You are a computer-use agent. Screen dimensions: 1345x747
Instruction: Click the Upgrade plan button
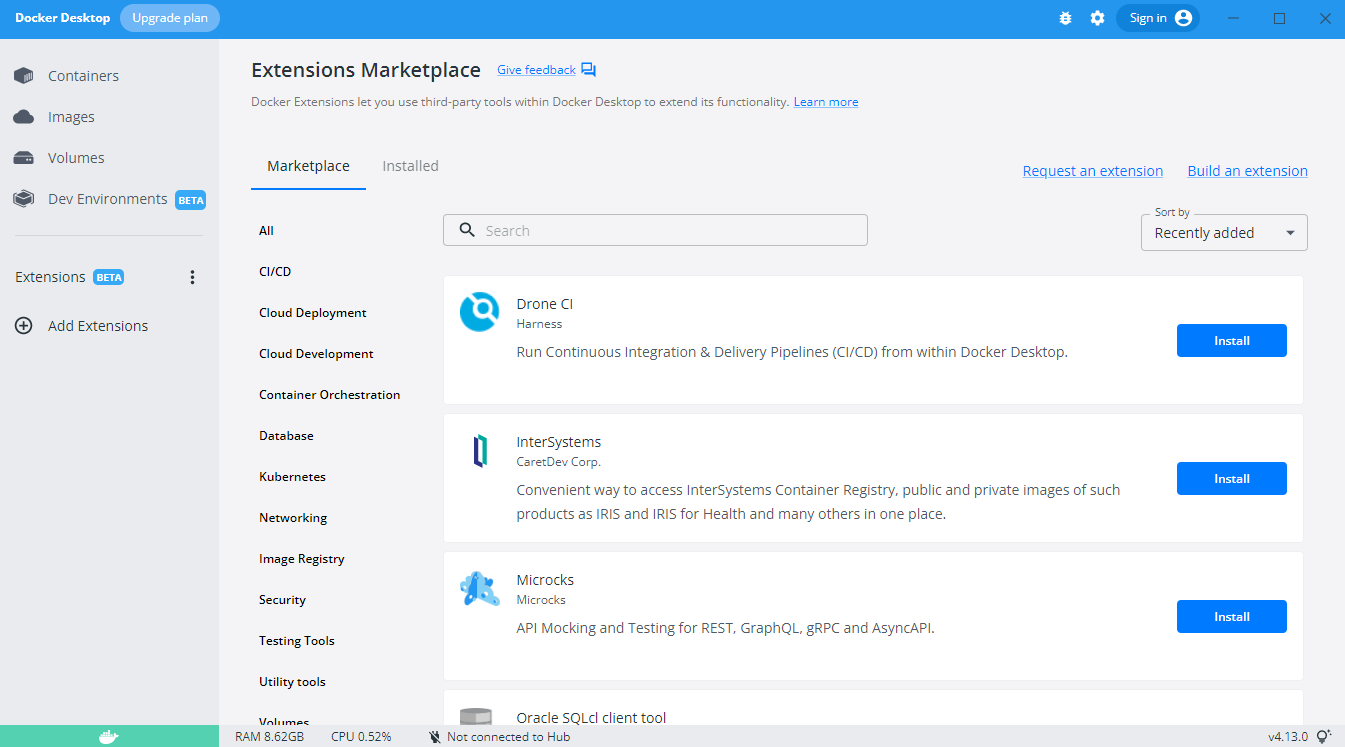pyautogui.click(x=170, y=18)
